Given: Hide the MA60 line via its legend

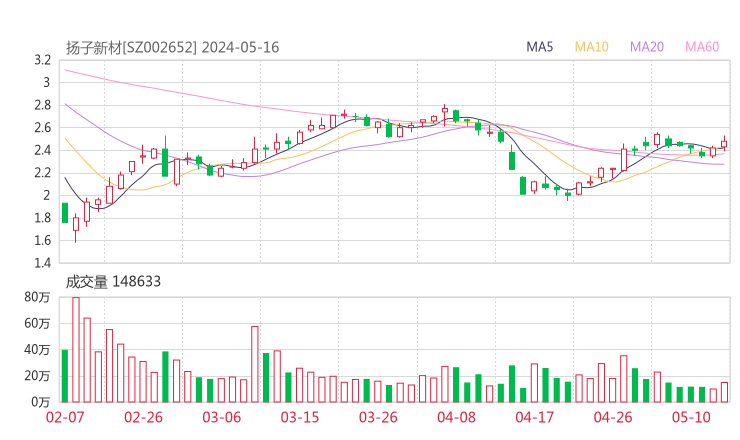Looking at the screenshot, I should [702, 47].
